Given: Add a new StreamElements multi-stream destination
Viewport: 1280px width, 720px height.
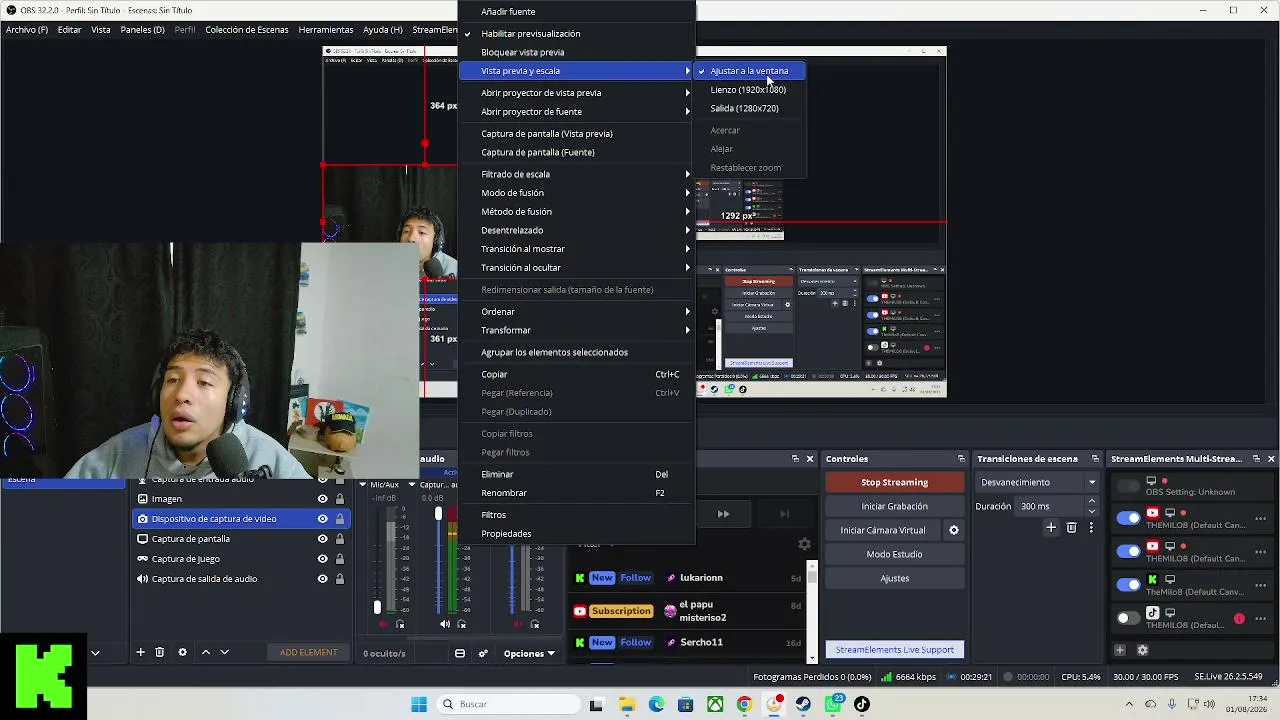Looking at the screenshot, I should [x=1120, y=650].
